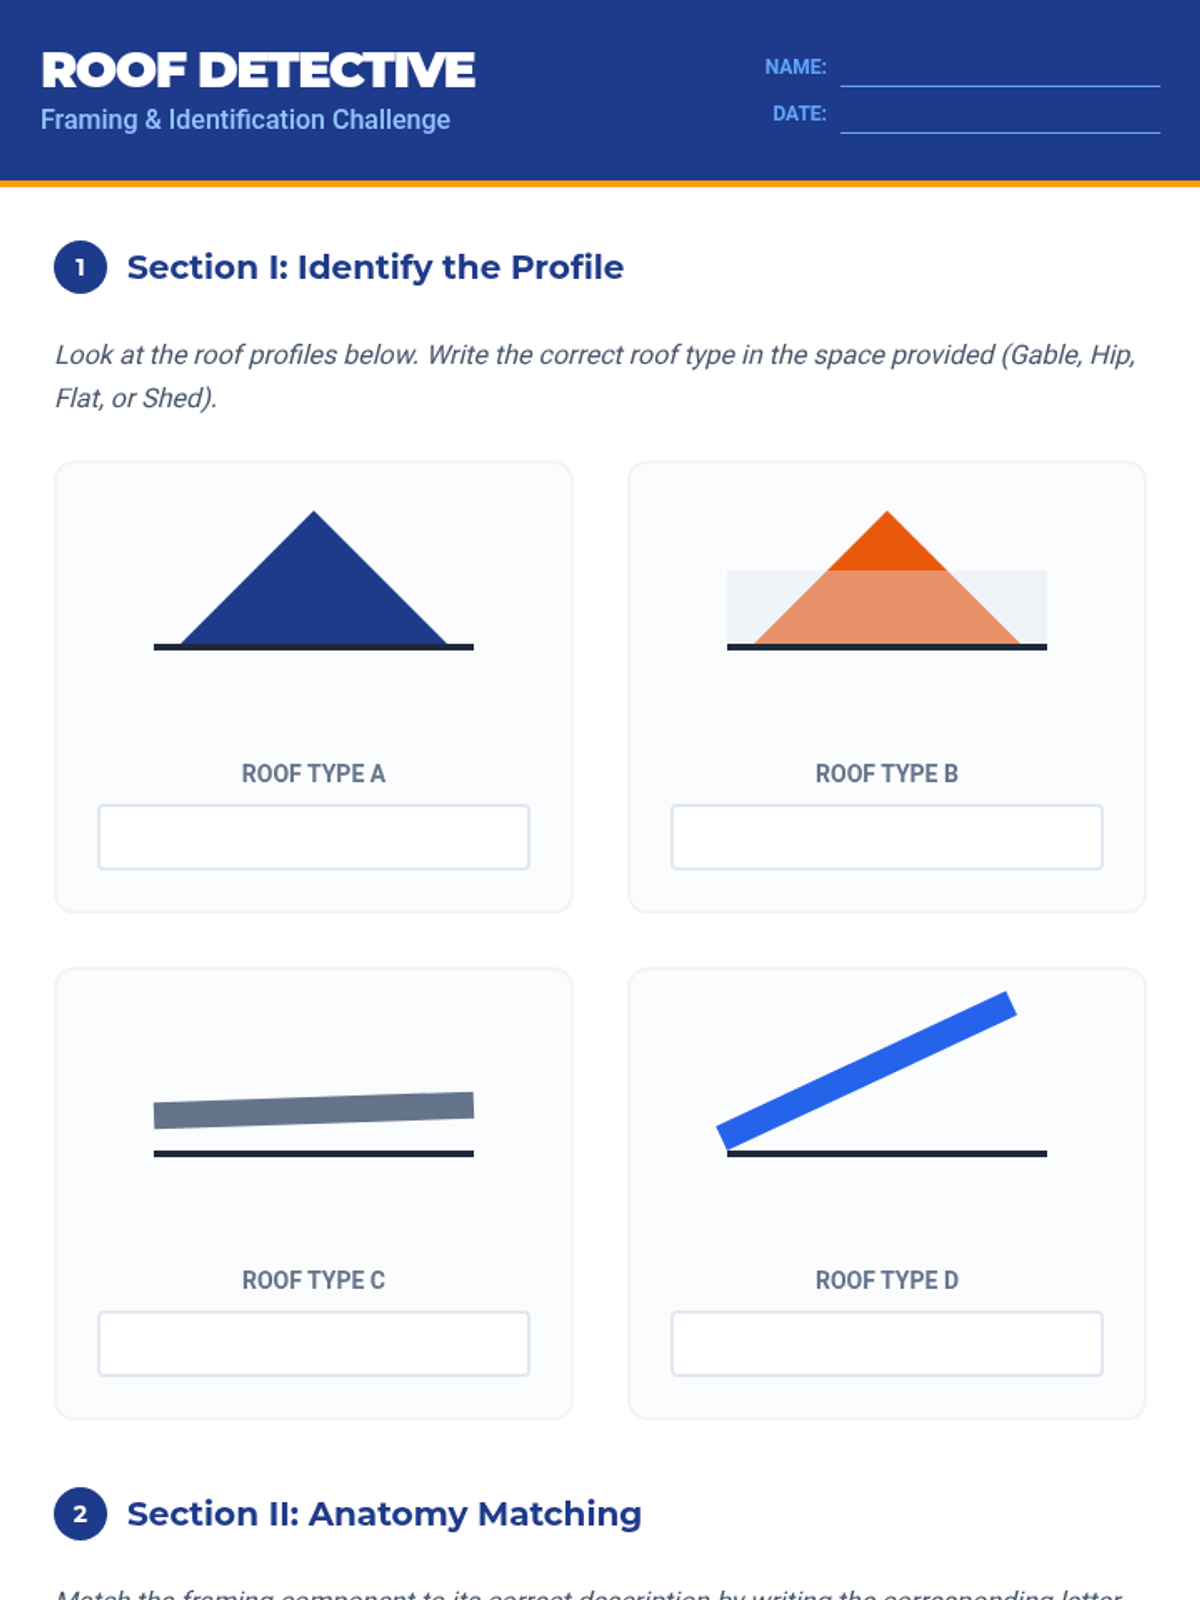The width and height of the screenshot is (1200, 1600).
Task: Focus the Roof Type C answer box
Action: coord(313,1343)
